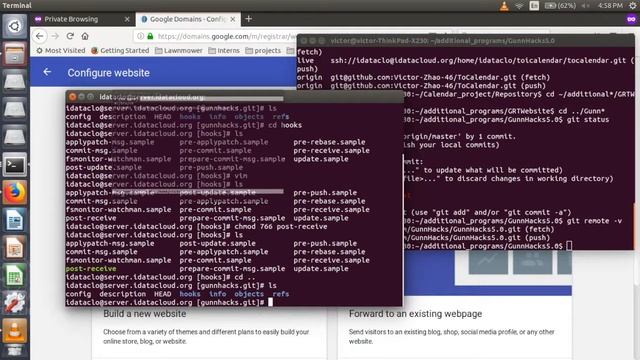
Task: Click git remote -v command in rear terminal
Action: pos(594,221)
